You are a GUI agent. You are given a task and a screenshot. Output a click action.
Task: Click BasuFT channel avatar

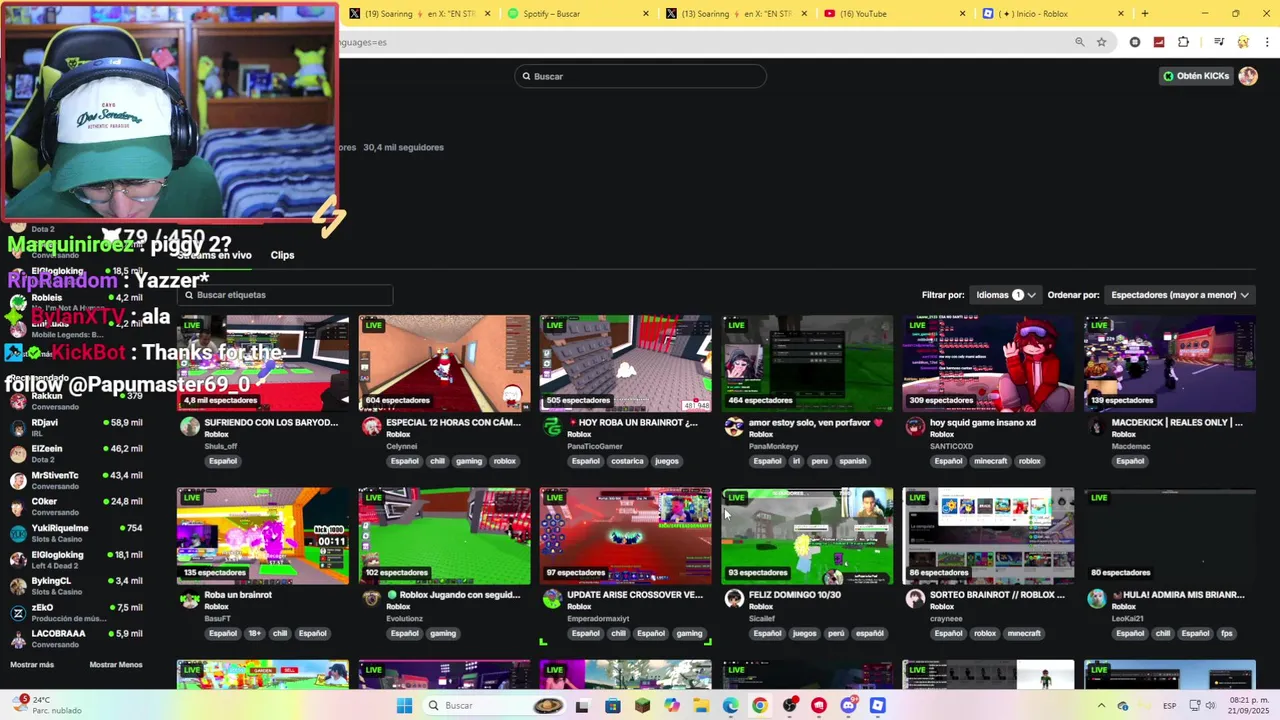point(189,599)
